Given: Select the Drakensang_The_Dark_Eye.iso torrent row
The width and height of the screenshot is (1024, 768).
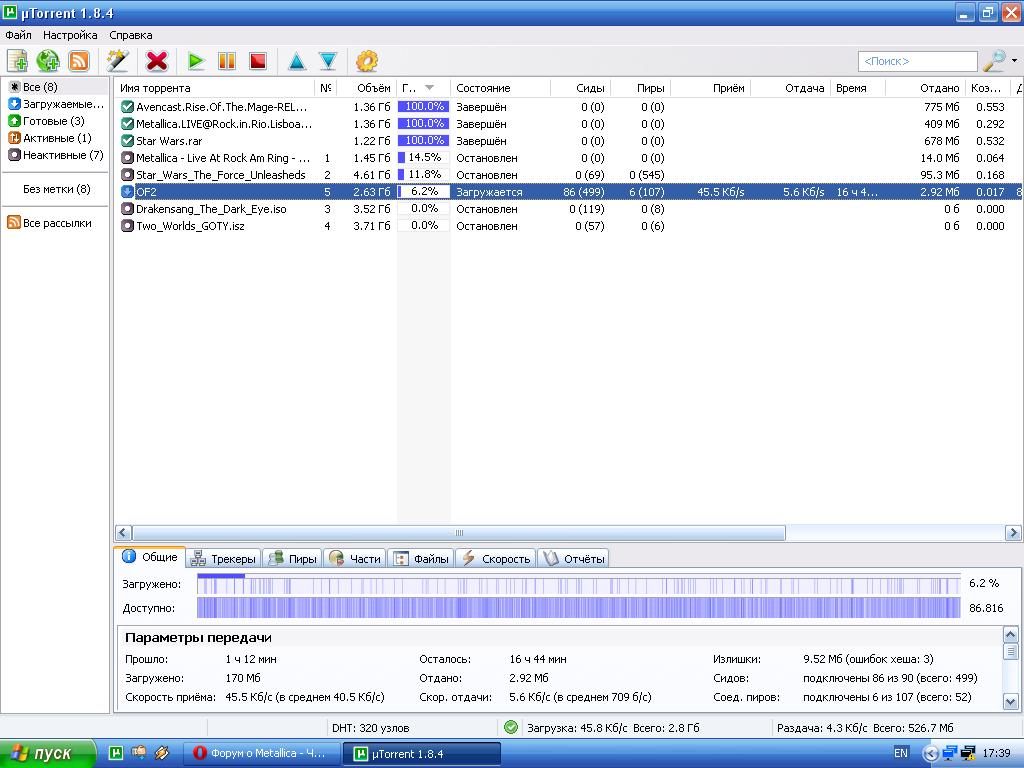Looking at the screenshot, I should click(x=211, y=209).
